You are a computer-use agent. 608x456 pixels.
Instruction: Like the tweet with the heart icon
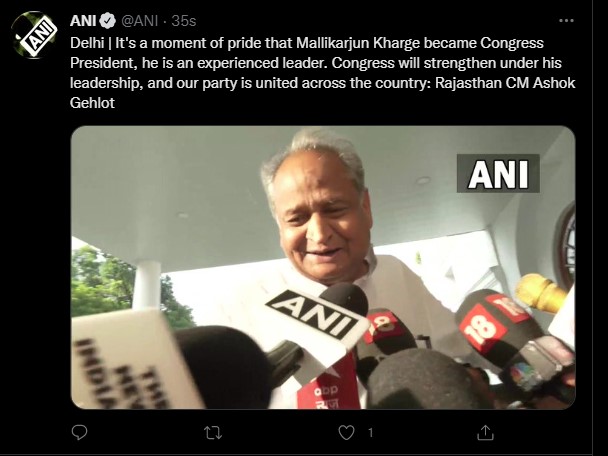point(346,432)
